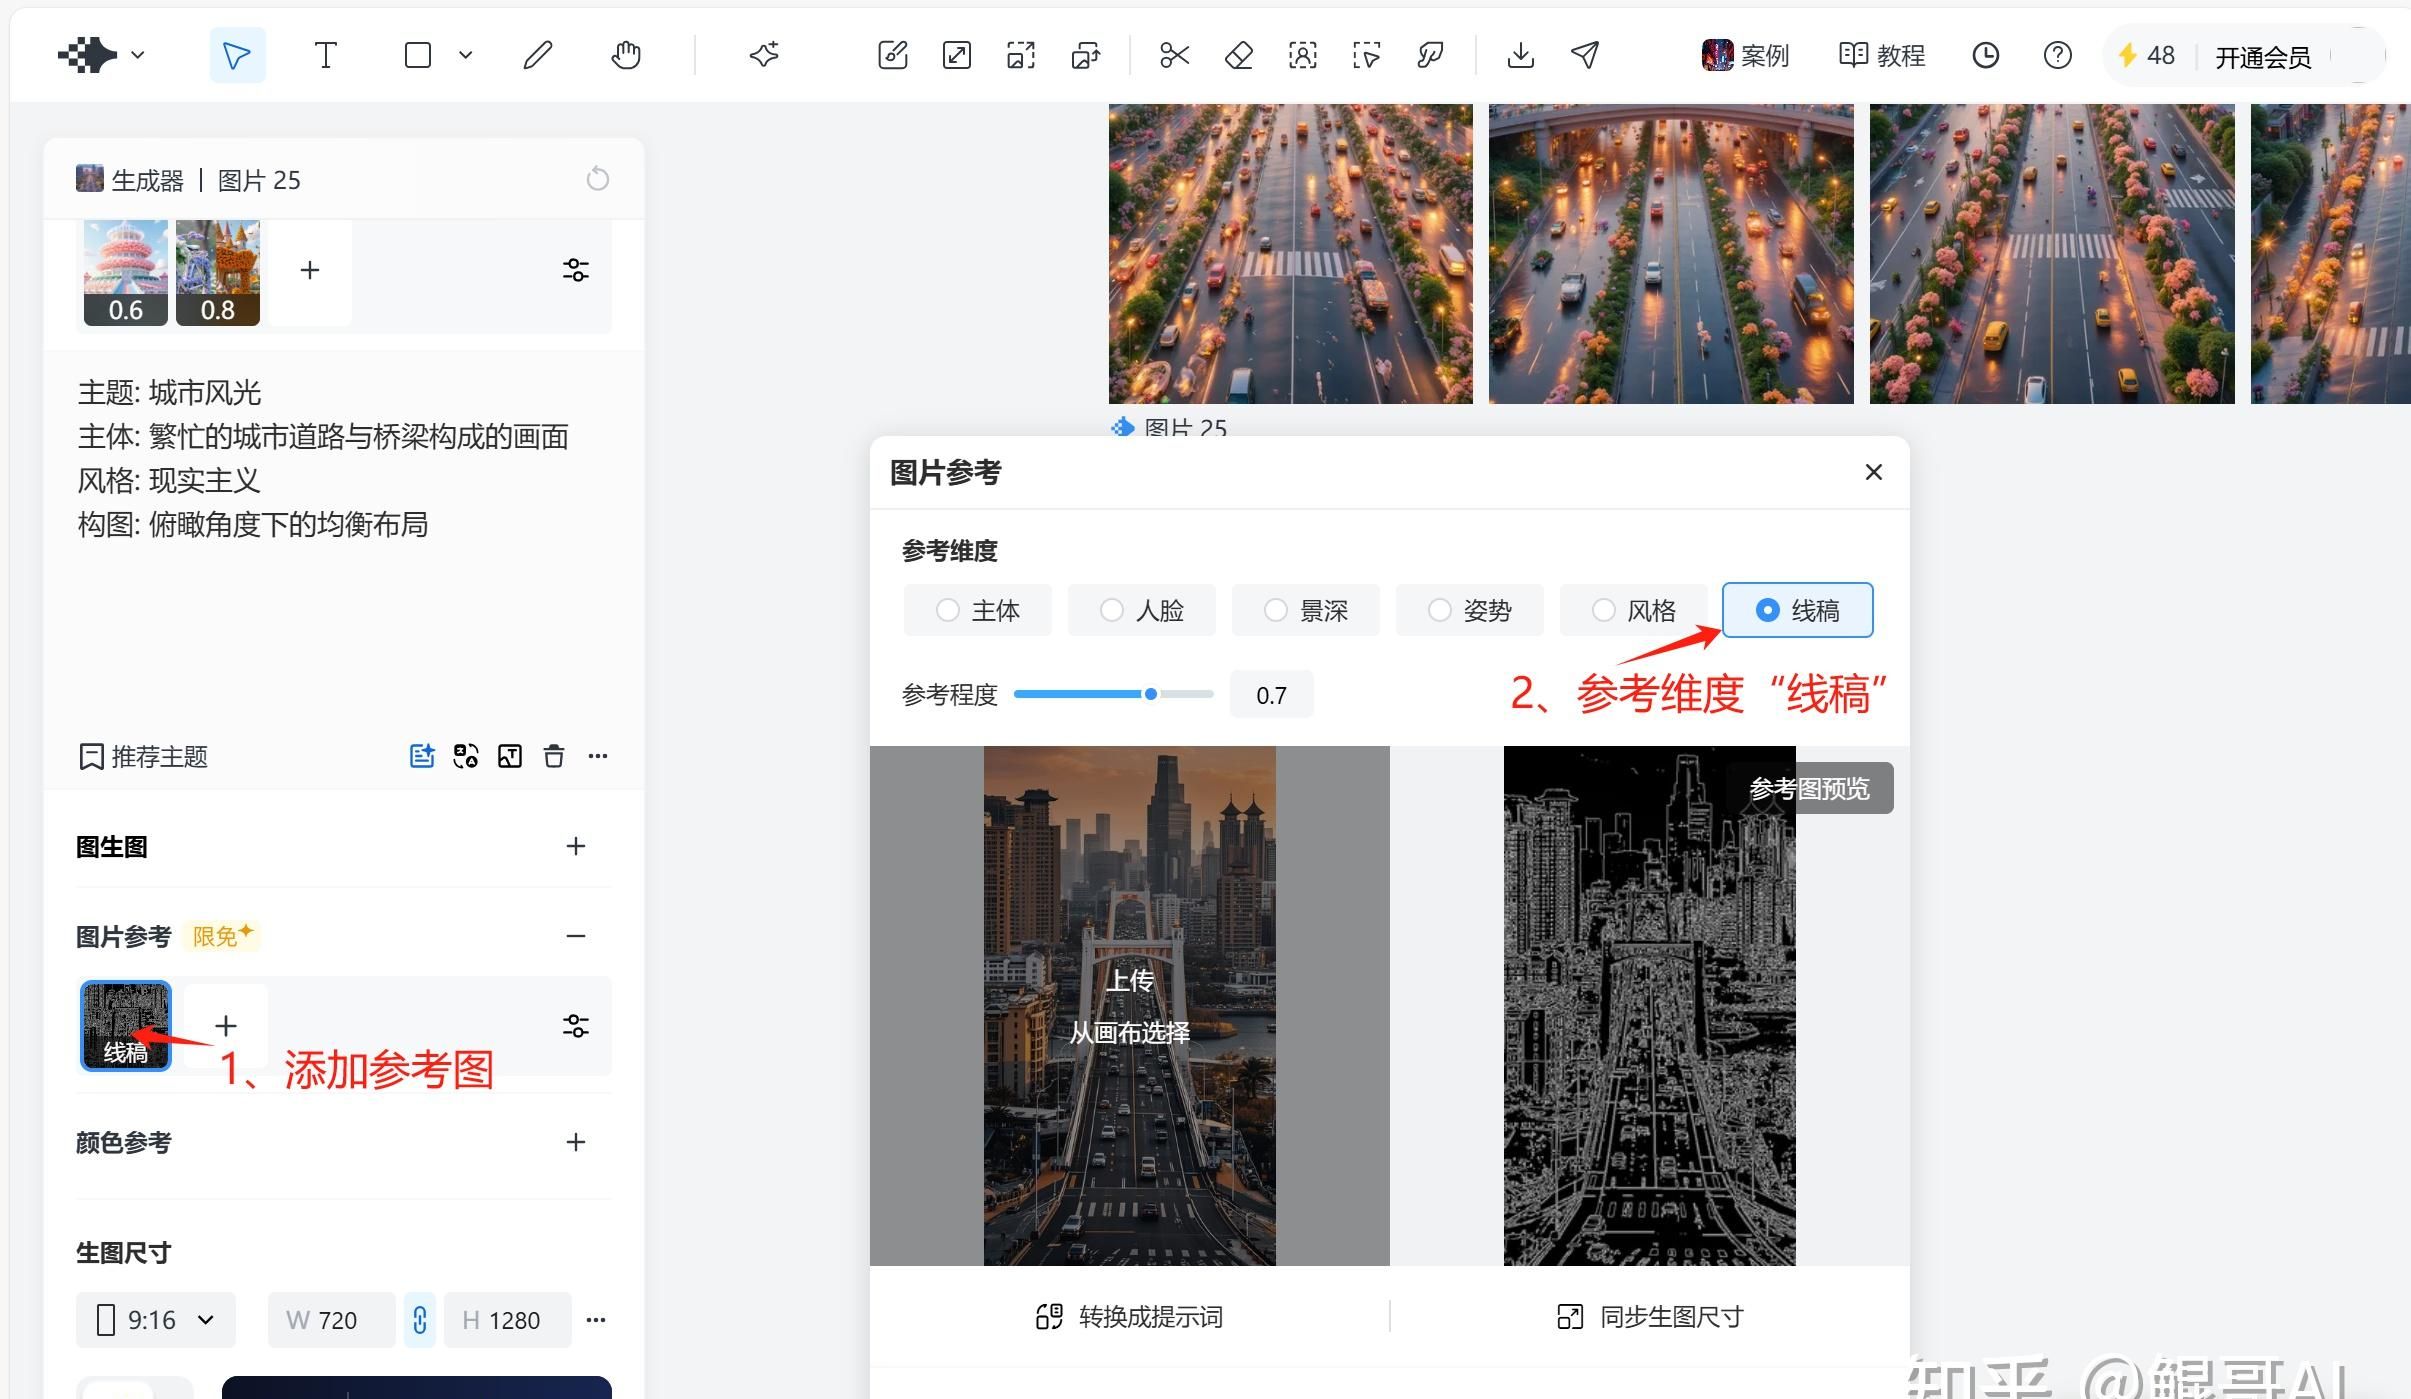Screen dimensions: 2411x1399
Task: Collapse the 图片参考 section
Action: click(x=575, y=936)
